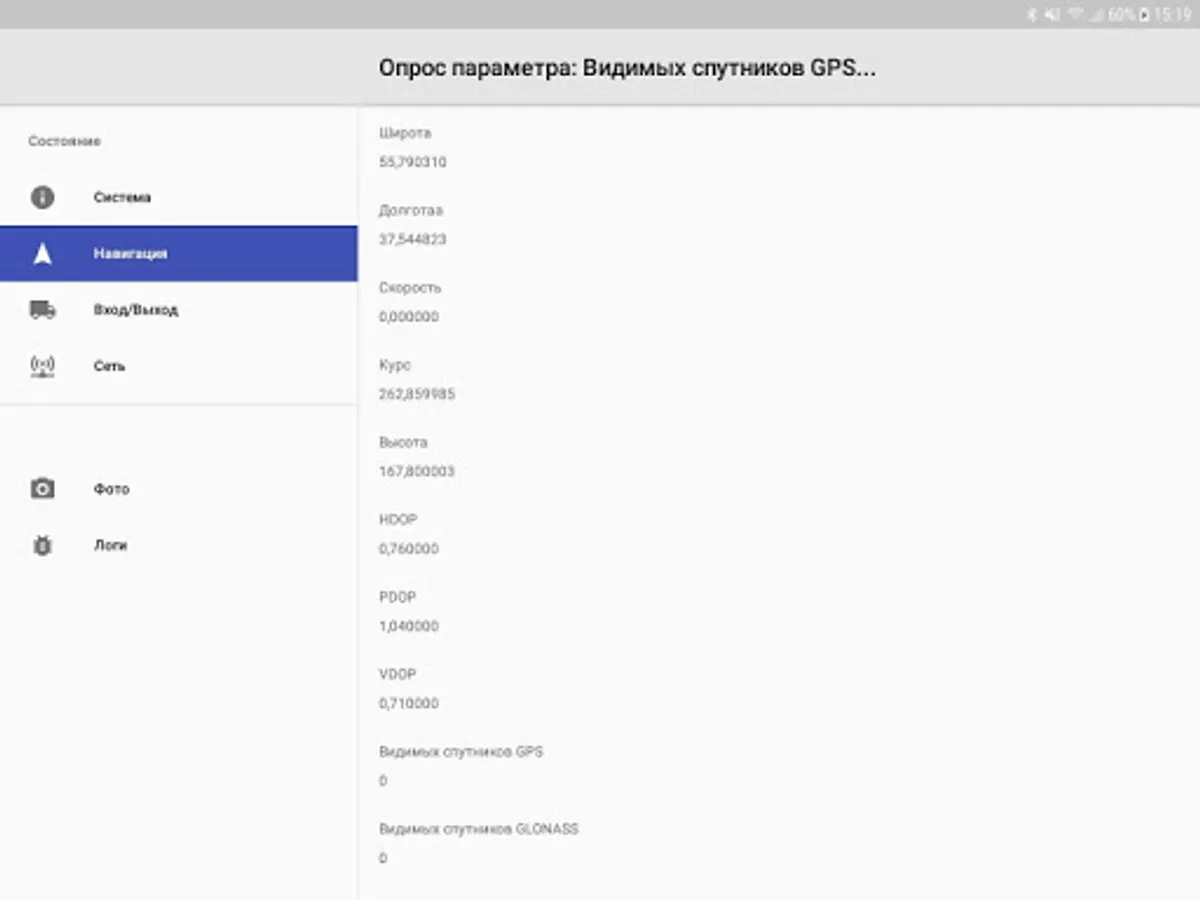Viewport: 1200px width, 900px height.
Task: Click the VDOP value 0,710000
Action: pyautogui.click(x=409, y=703)
